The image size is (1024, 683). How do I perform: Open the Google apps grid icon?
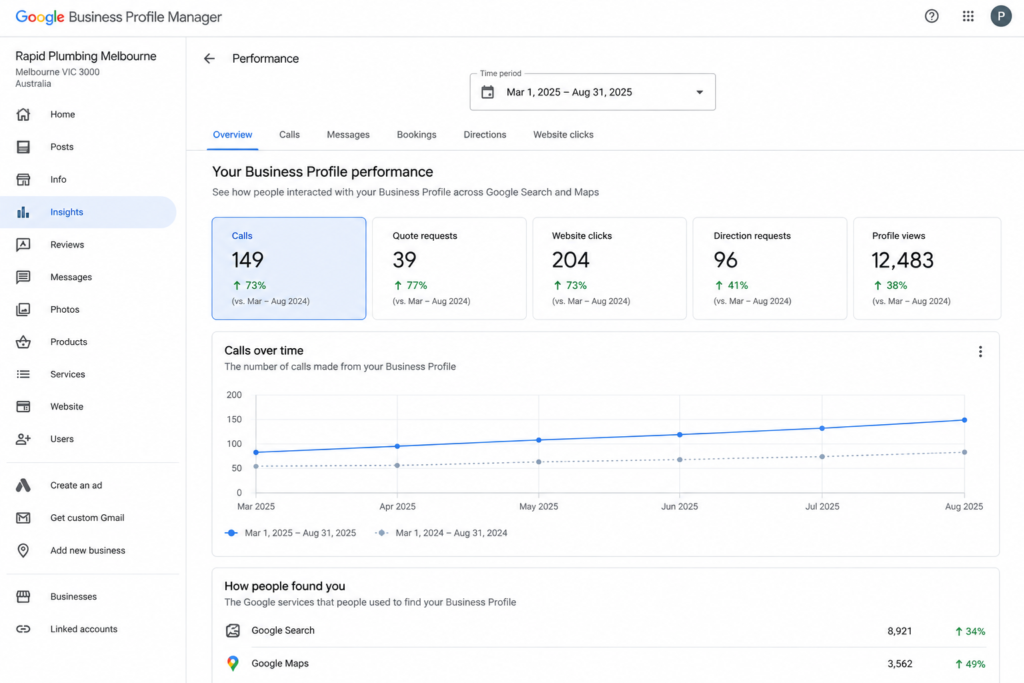(x=968, y=16)
